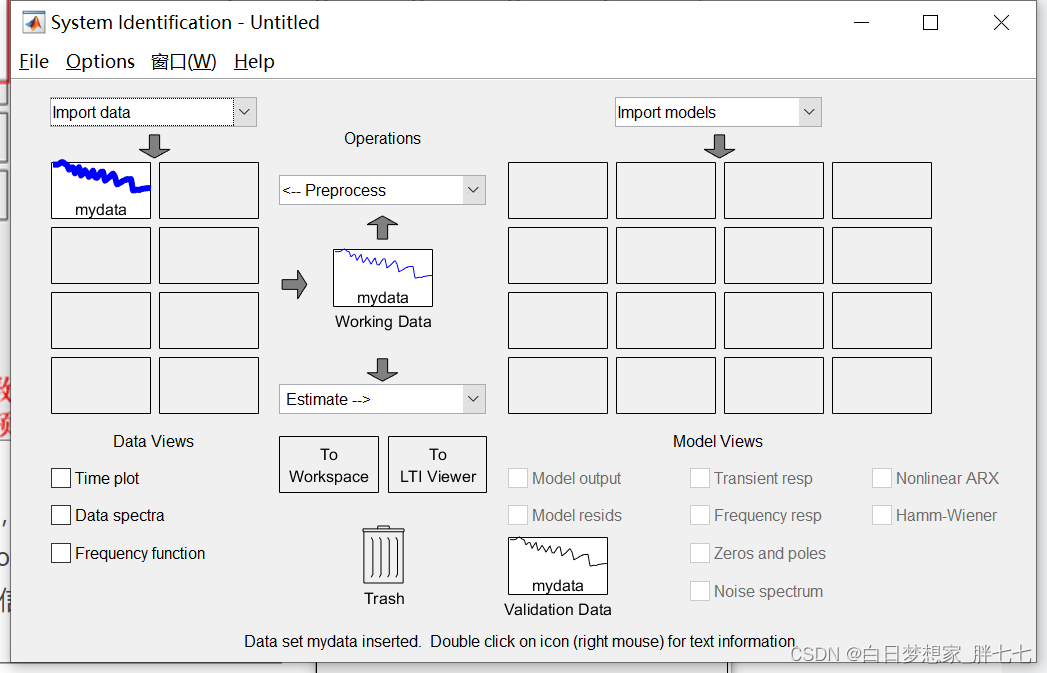The height and width of the screenshot is (673, 1047).
Task: Click the MATLAB logo in title bar
Action: 33,23
